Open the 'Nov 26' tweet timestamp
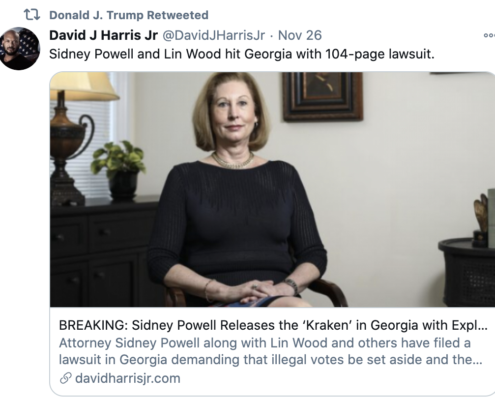 pyautogui.click(x=300, y=35)
